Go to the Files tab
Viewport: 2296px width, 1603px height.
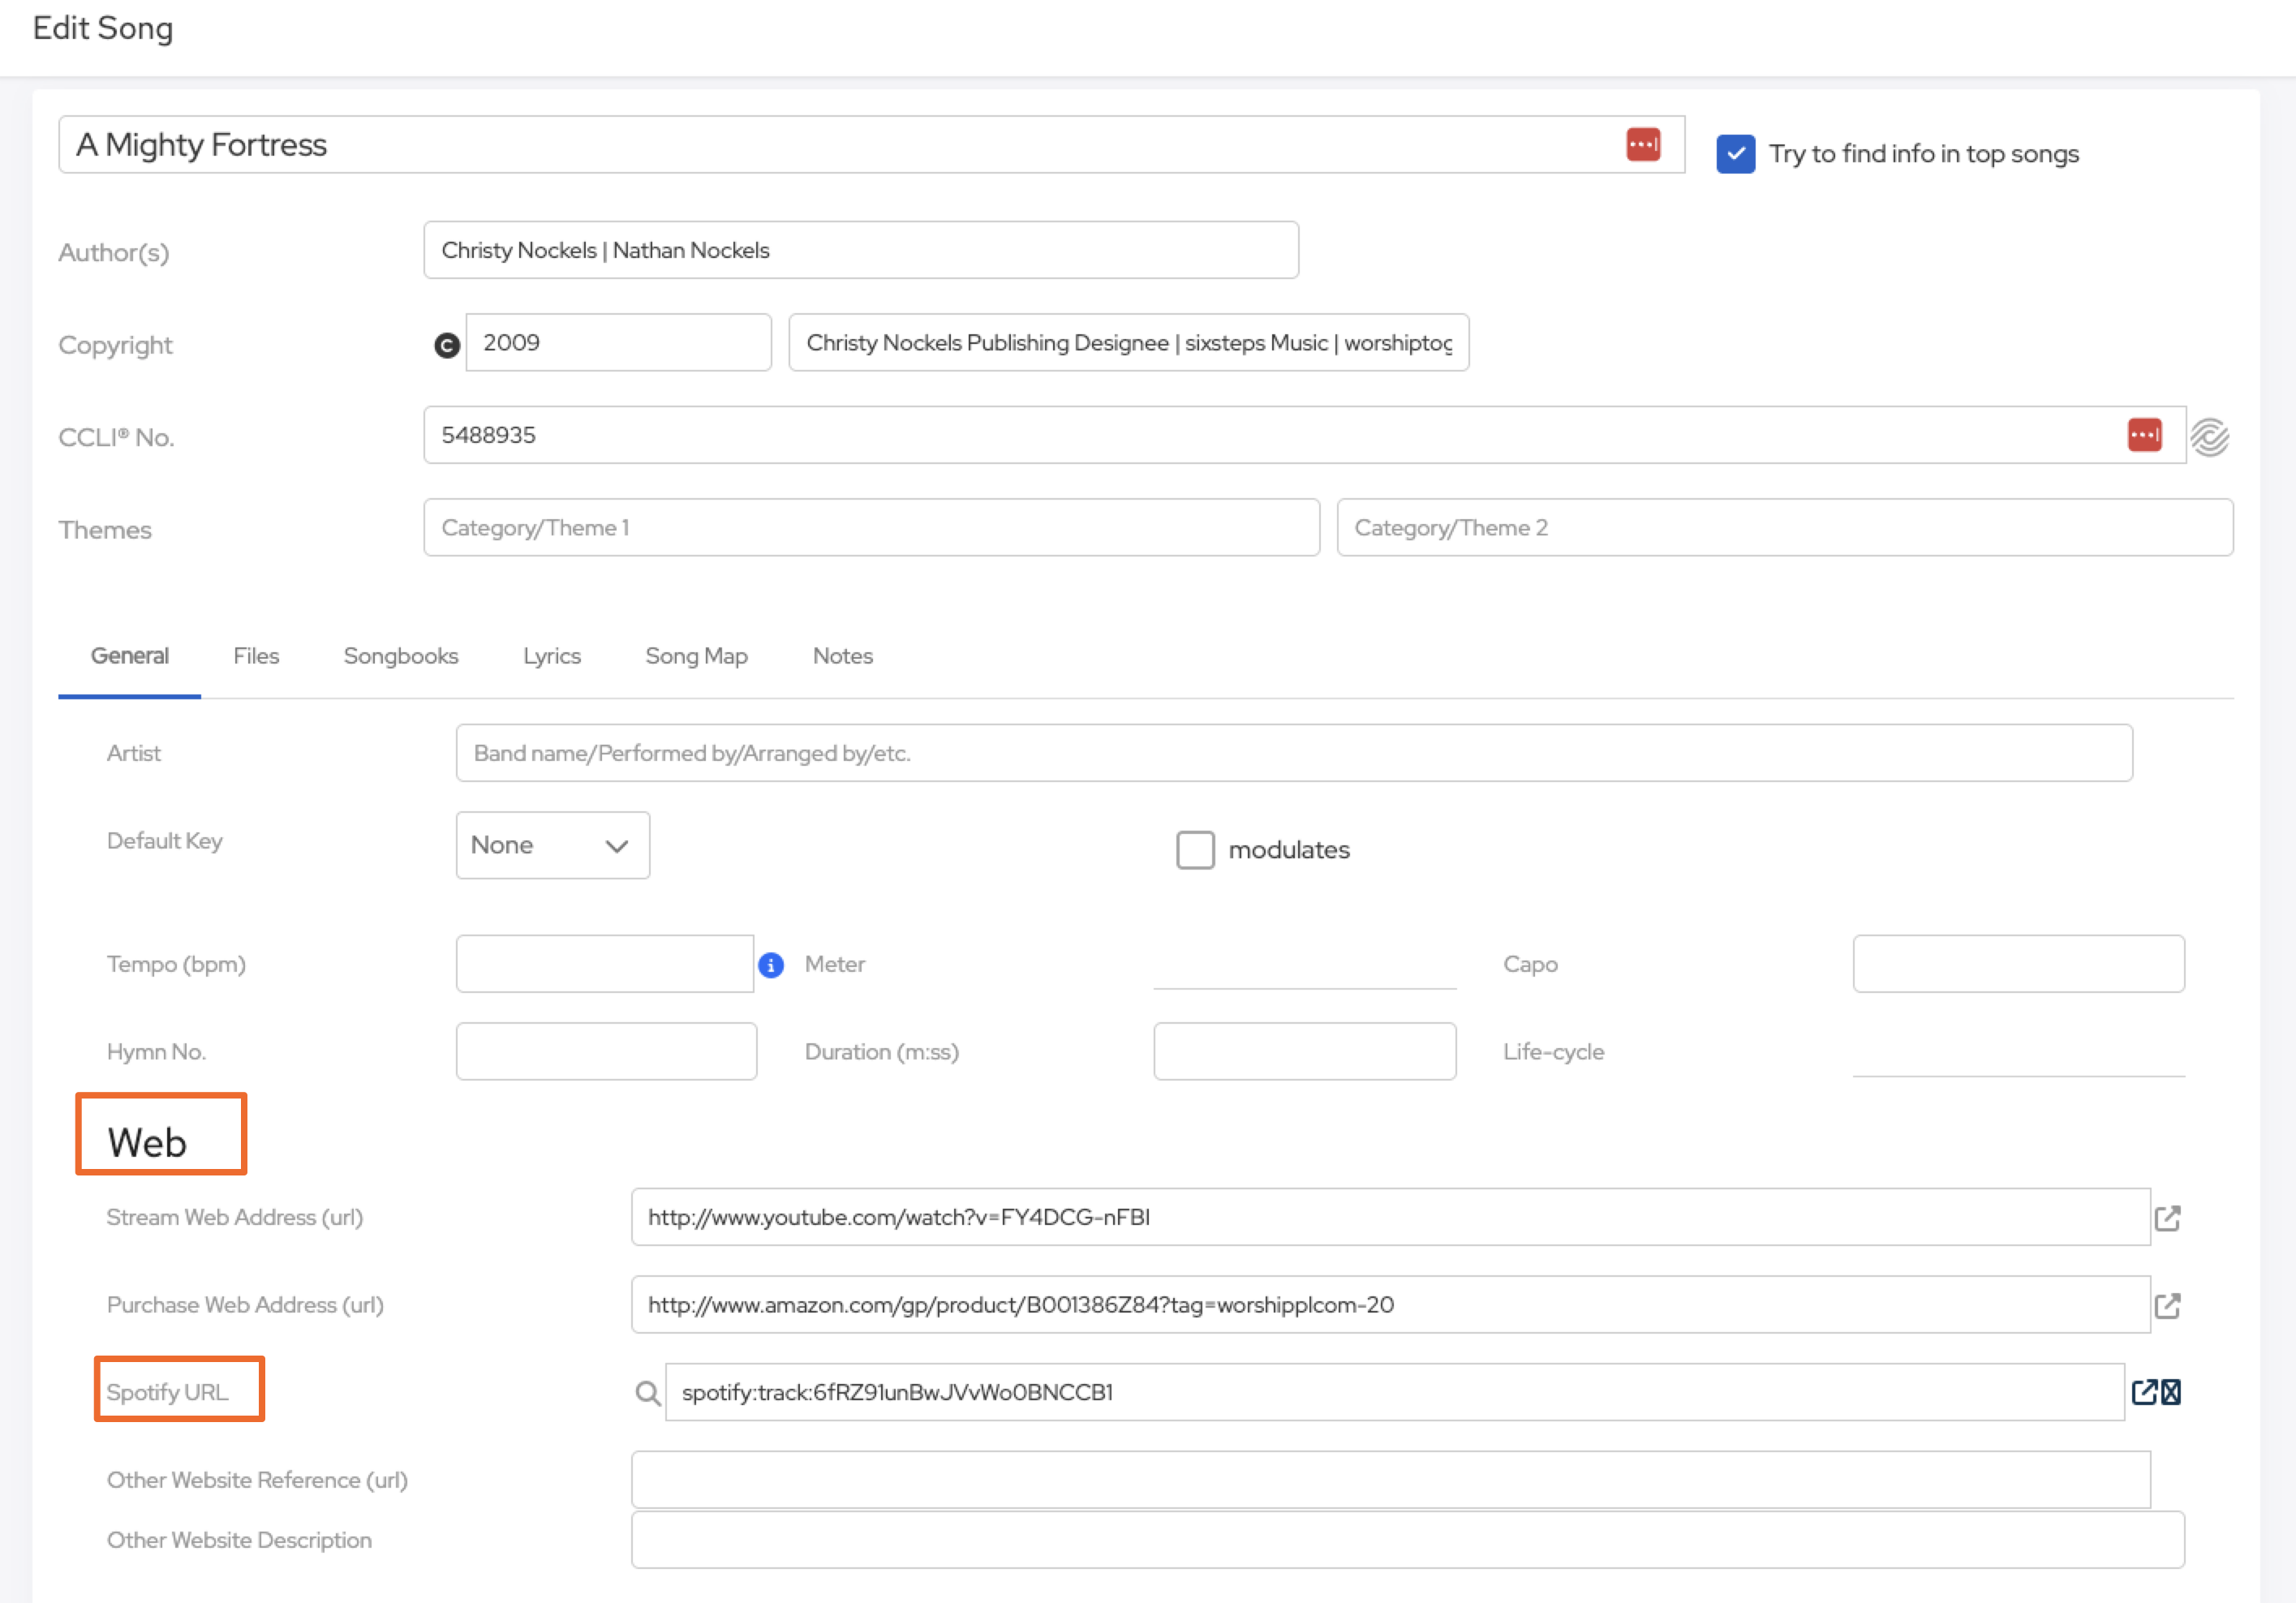tap(256, 656)
